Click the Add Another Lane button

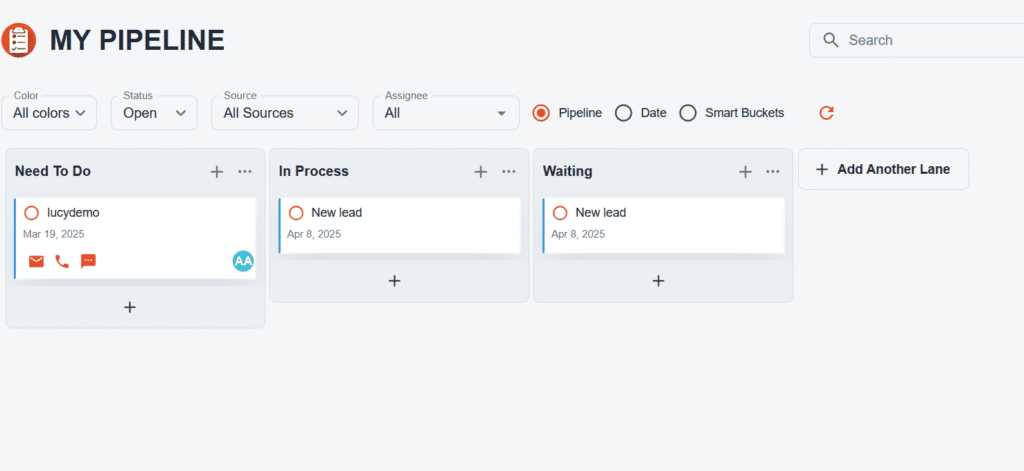coord(883,169)
